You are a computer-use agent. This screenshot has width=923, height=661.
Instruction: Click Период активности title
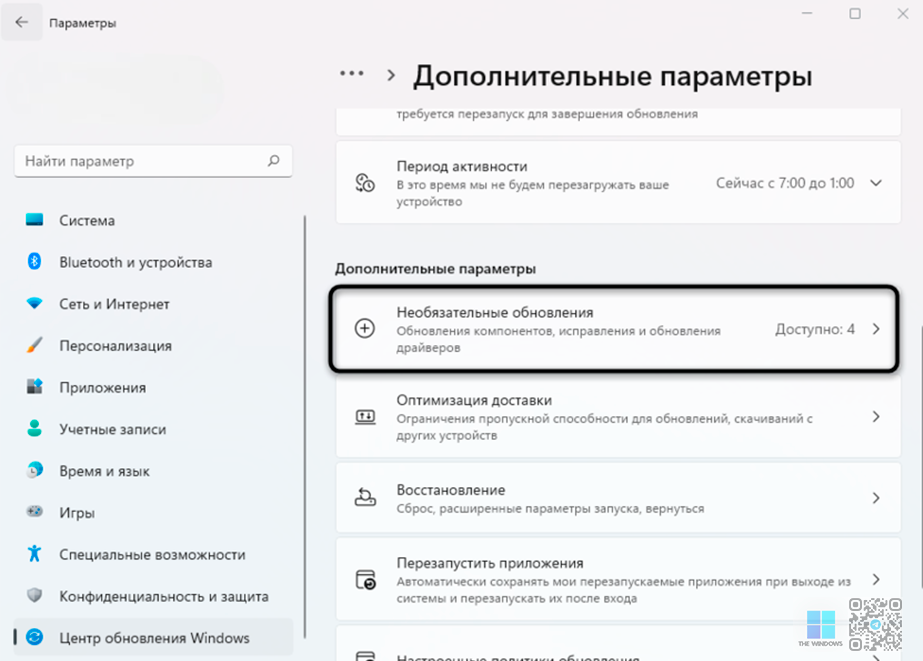pyautogui.click(x=462, y=167)
